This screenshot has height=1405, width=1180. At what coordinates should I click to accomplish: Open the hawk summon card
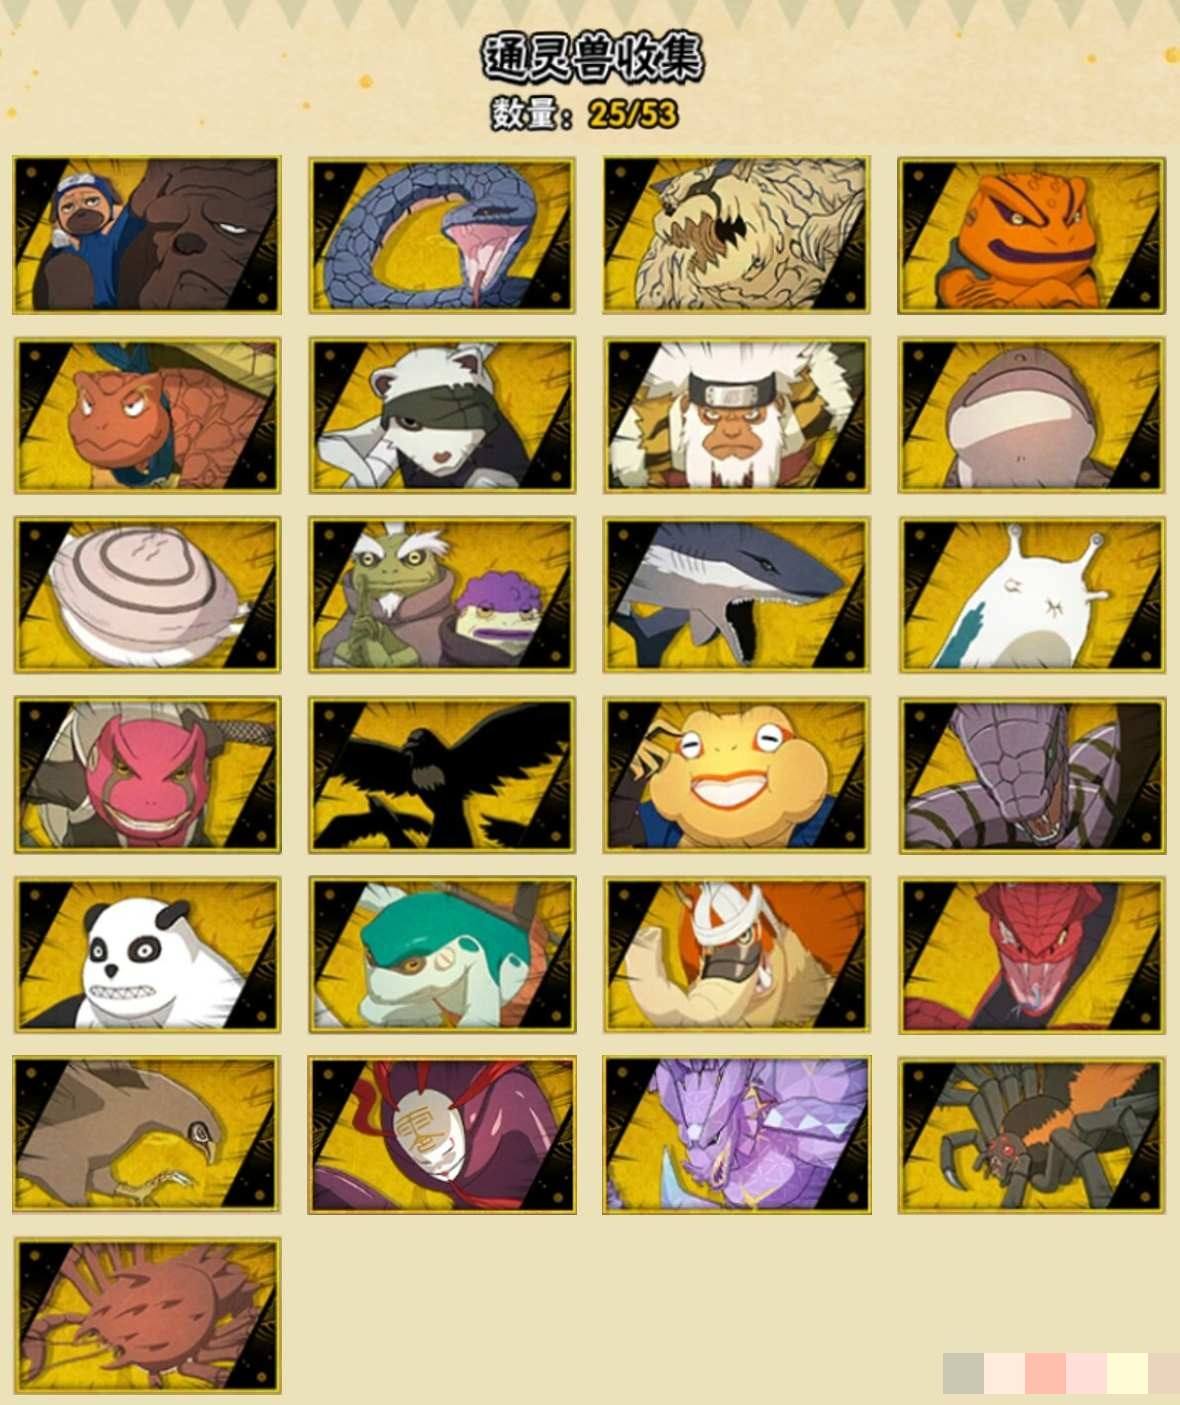point(147,1136)
